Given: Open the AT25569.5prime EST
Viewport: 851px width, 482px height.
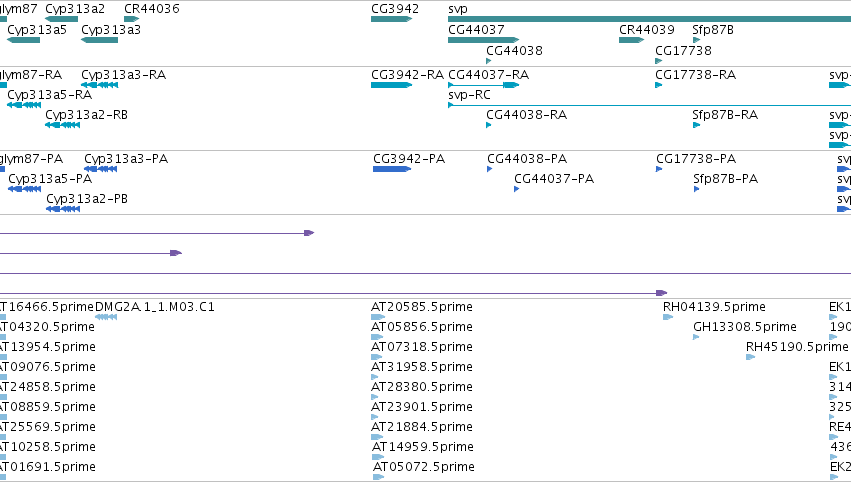Looking at the screenshot, I should (3, 437).
